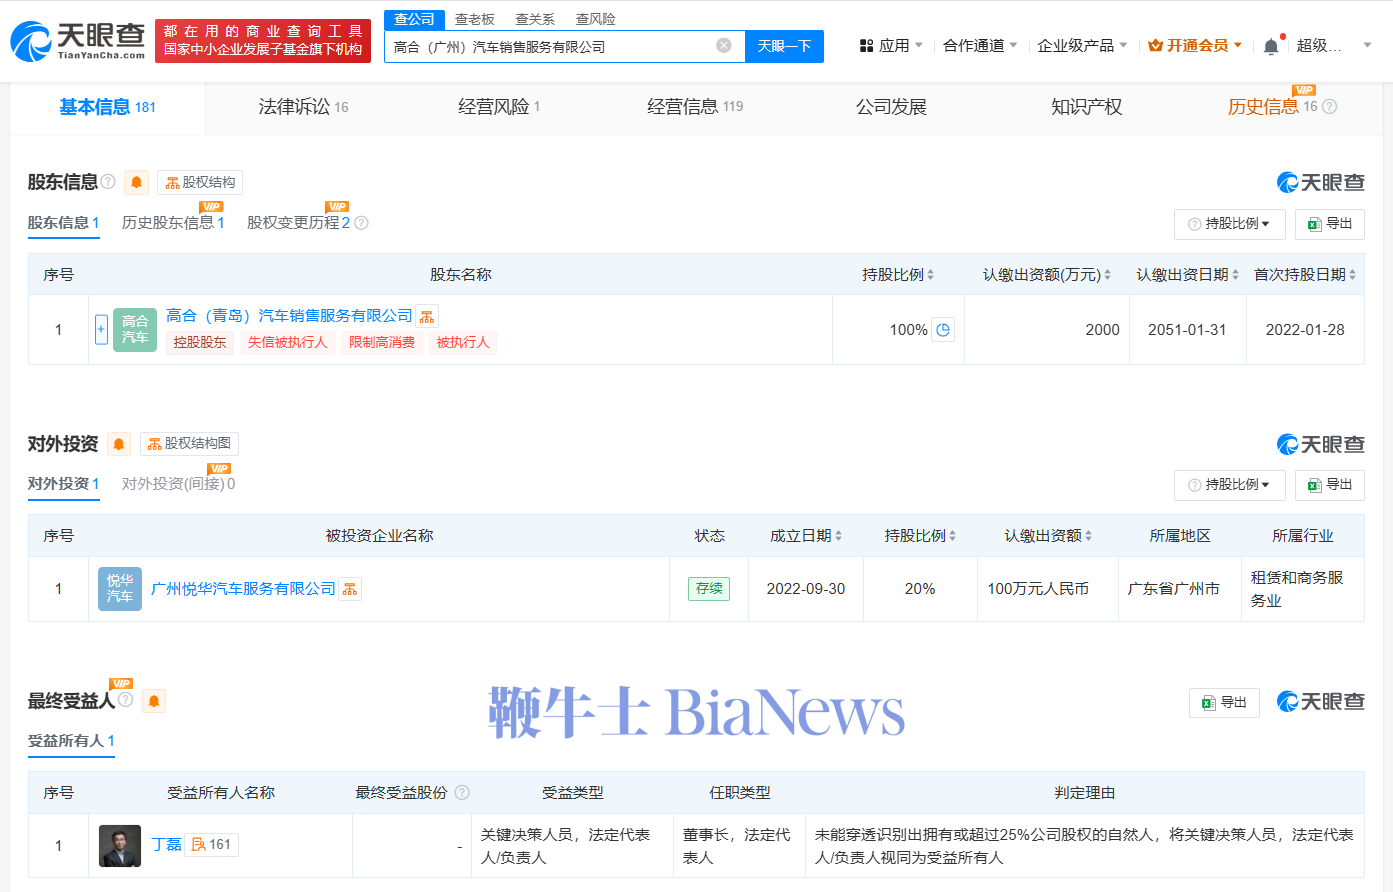Open the 丁磊 person link
1393x892 pixels.
(x=166, y=845)
